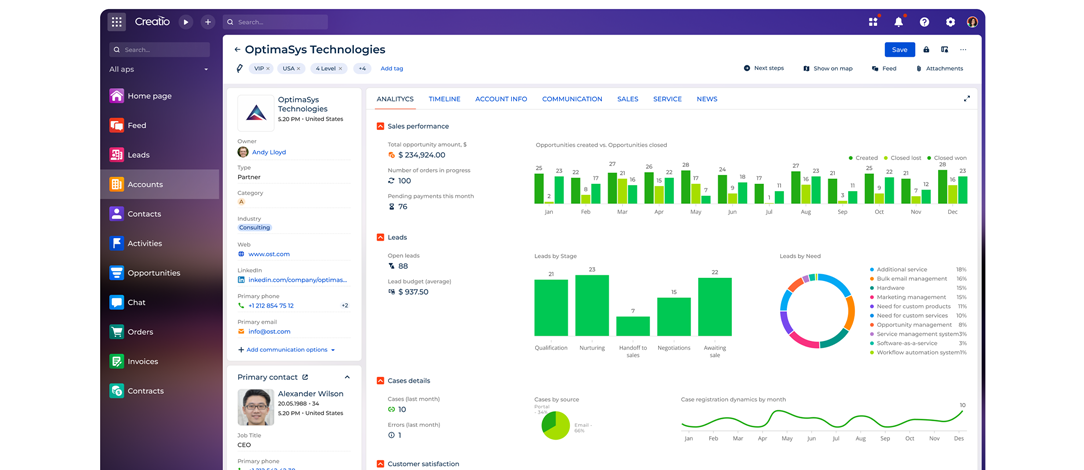This screenshot has width=1084, height=470.
Task: Remove the VIP tag
Action: point(268,68)
